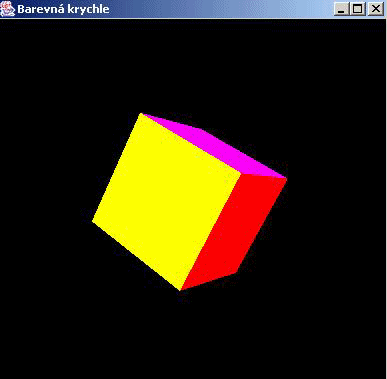Close the Barevná krychle window
The height and width of the screenshot is (379, 387).
pos(376,9)
